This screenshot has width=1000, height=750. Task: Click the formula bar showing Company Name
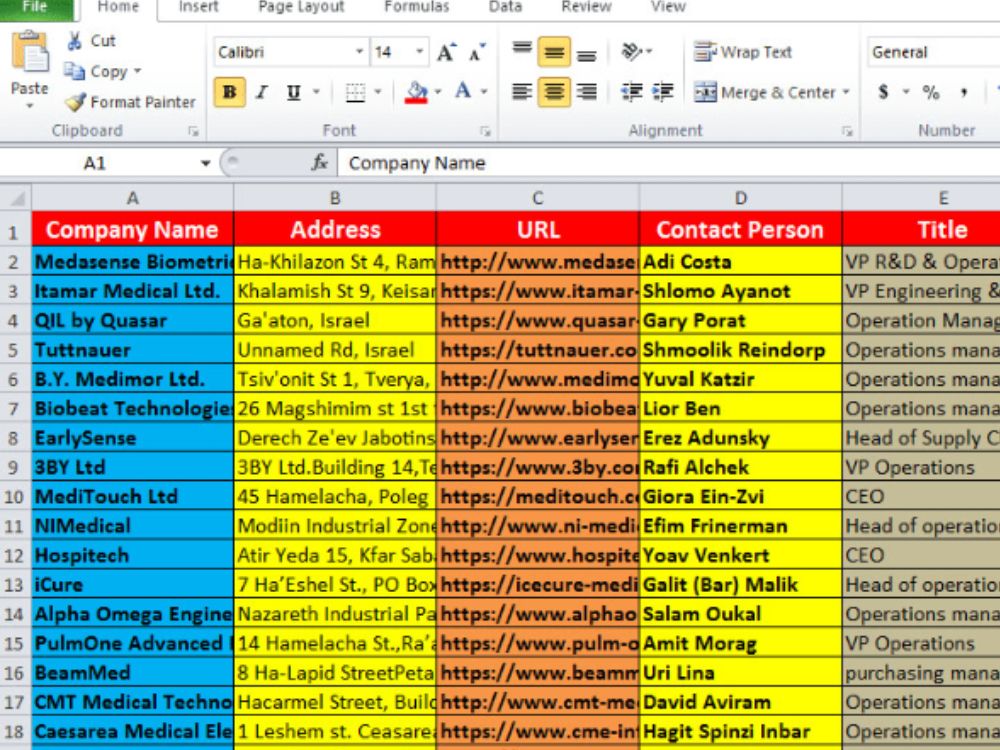pos(668,163)
